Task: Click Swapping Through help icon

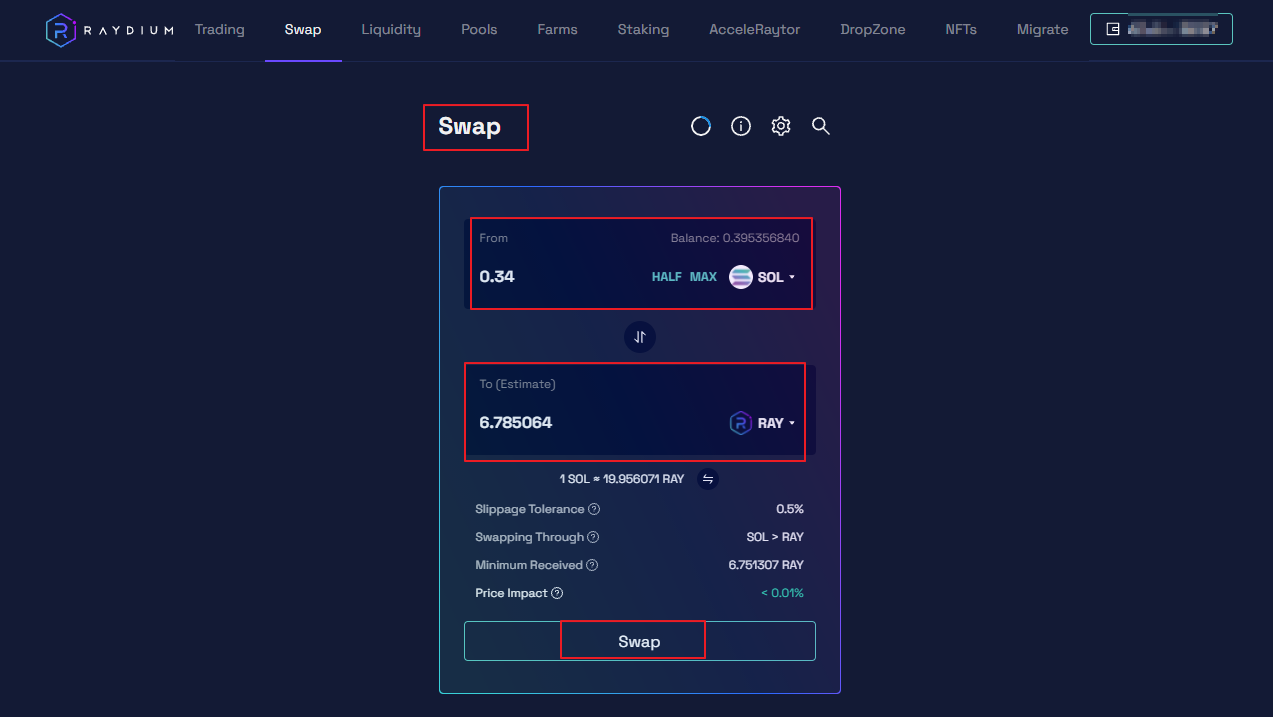Action: click(593, 537)
